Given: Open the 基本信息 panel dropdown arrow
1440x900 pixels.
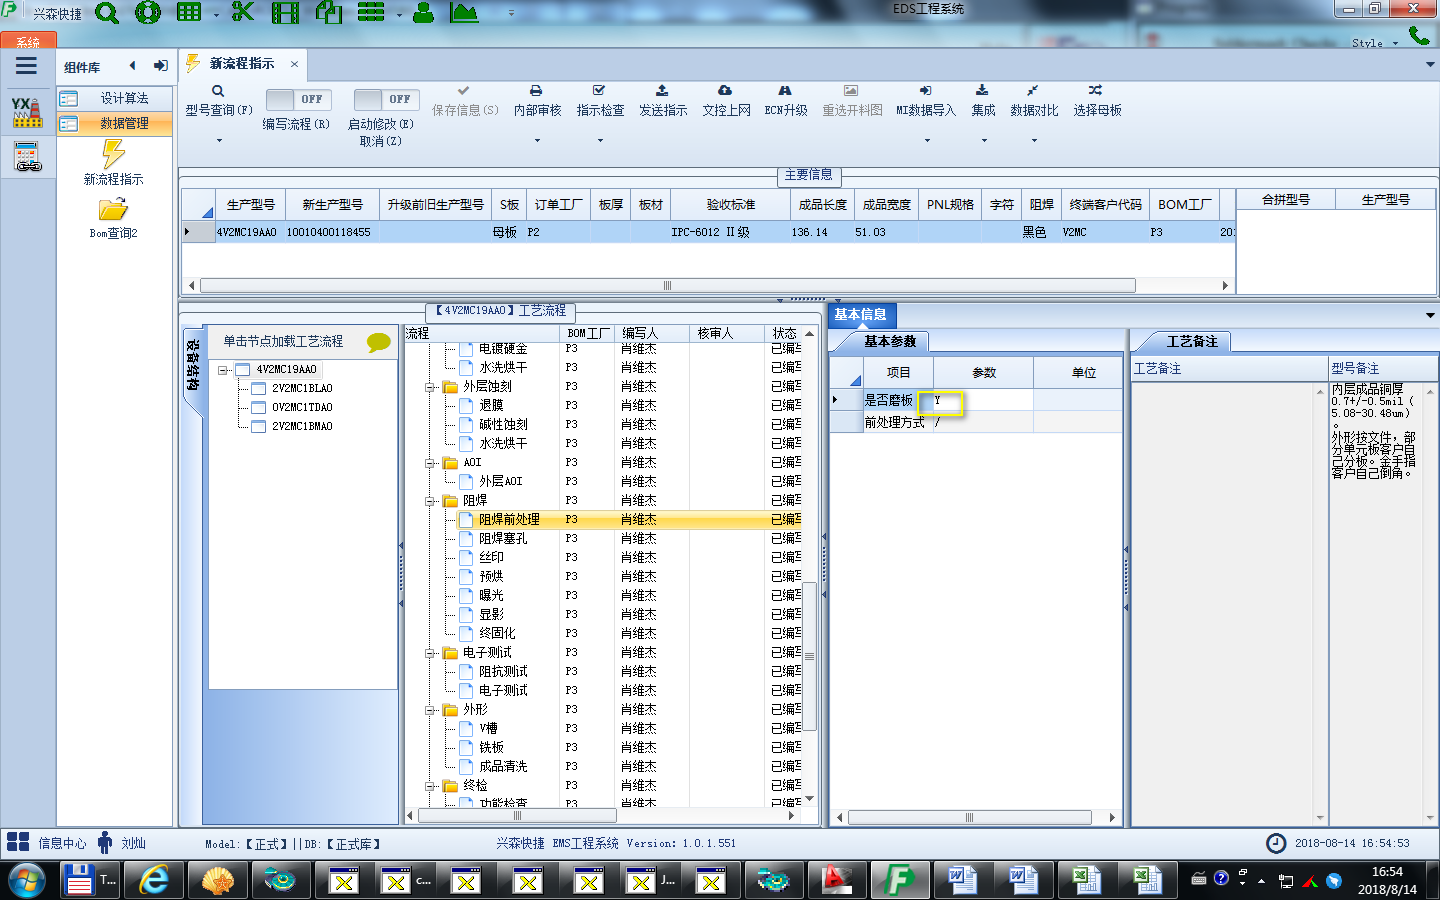Looking at the screenshot, I should coord(1430,315).
